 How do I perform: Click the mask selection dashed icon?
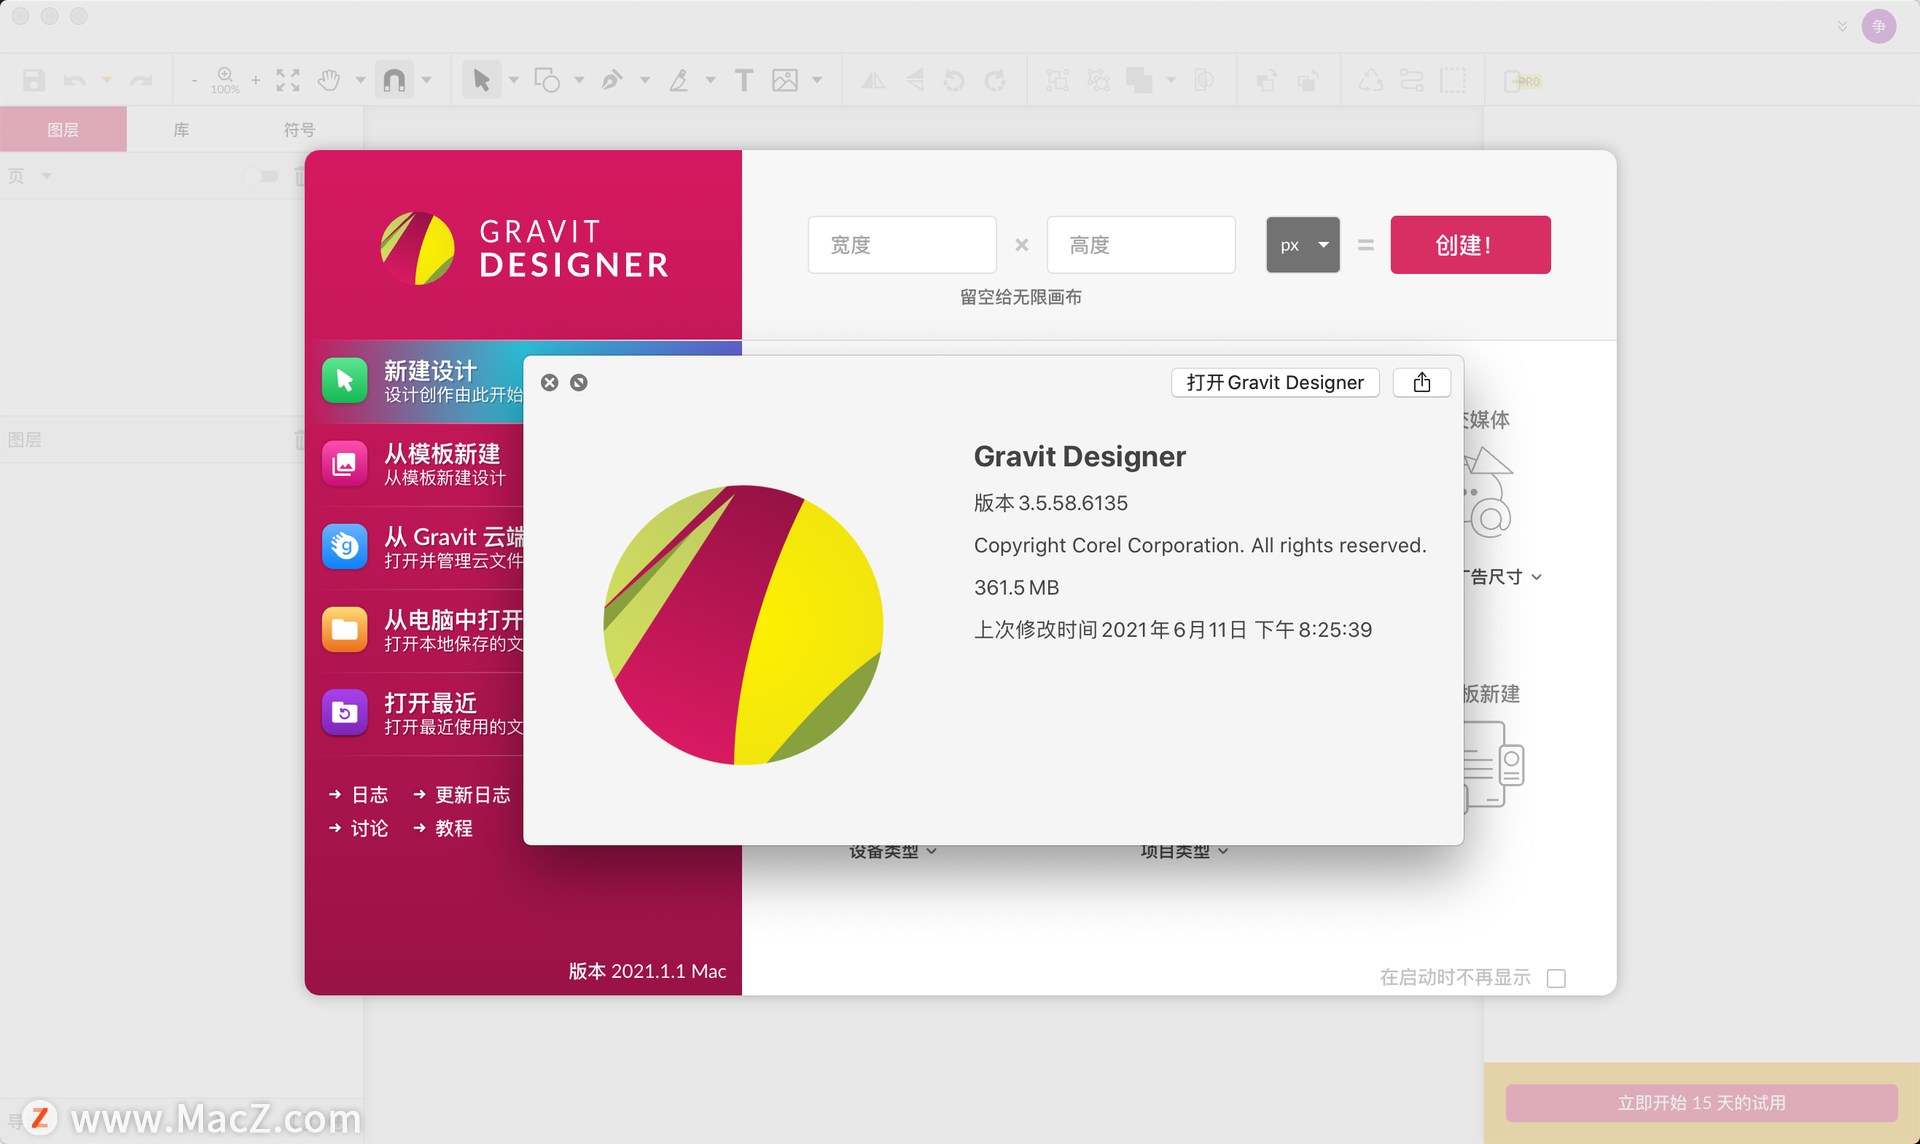tap(1453, 80)
